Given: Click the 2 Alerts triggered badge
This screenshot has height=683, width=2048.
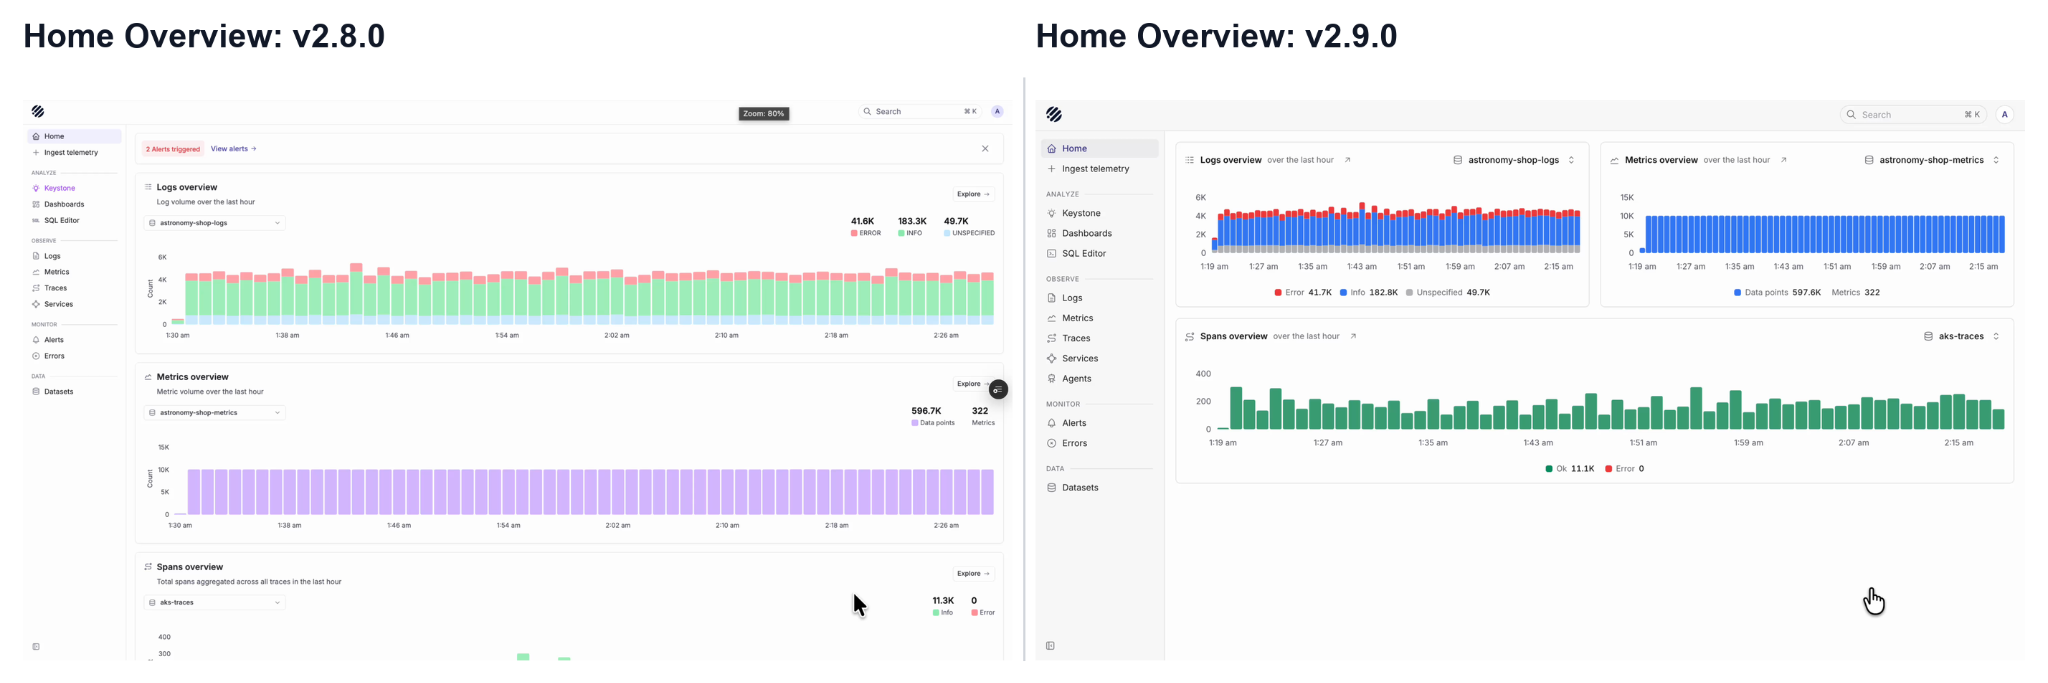Looking at the screenshot, I should click(x=173, y=149).
